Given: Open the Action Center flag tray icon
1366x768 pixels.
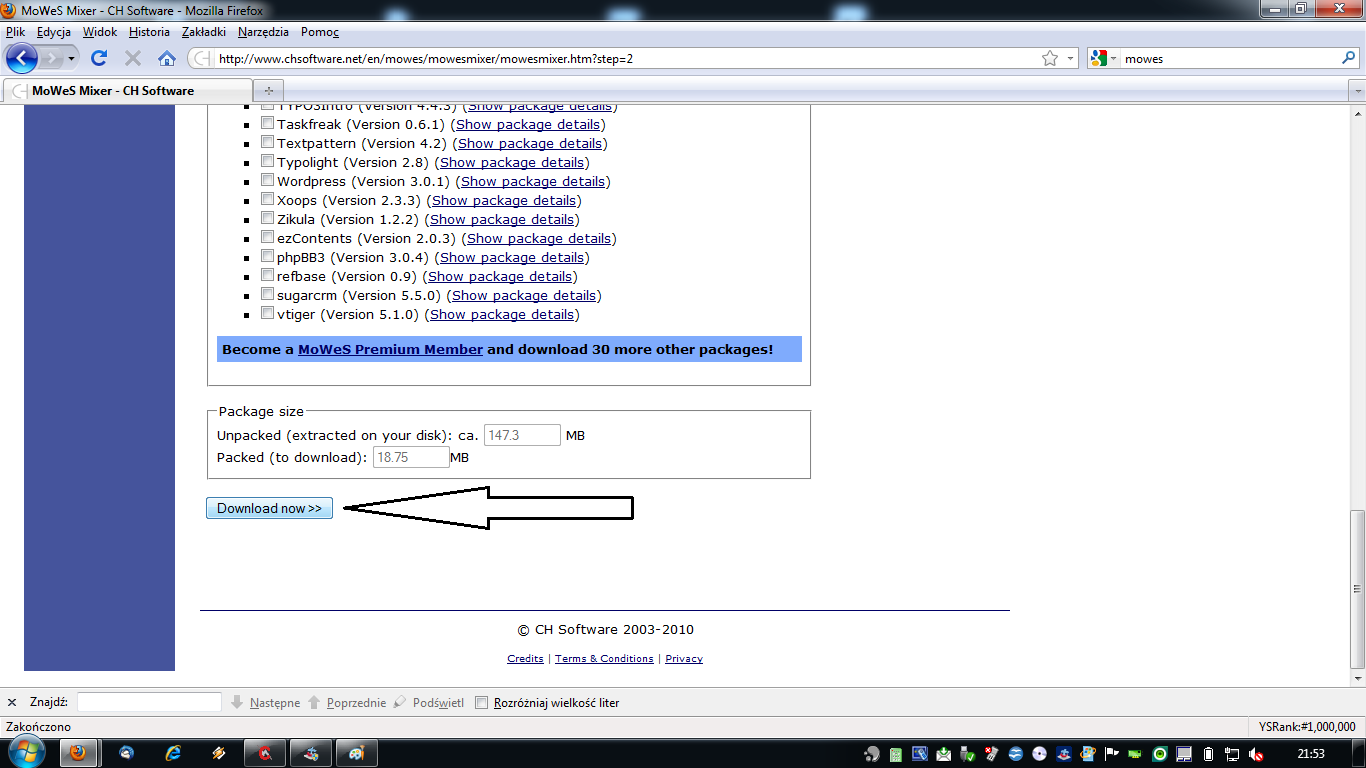Looking at the screenshot, I should coord(1111,754).
